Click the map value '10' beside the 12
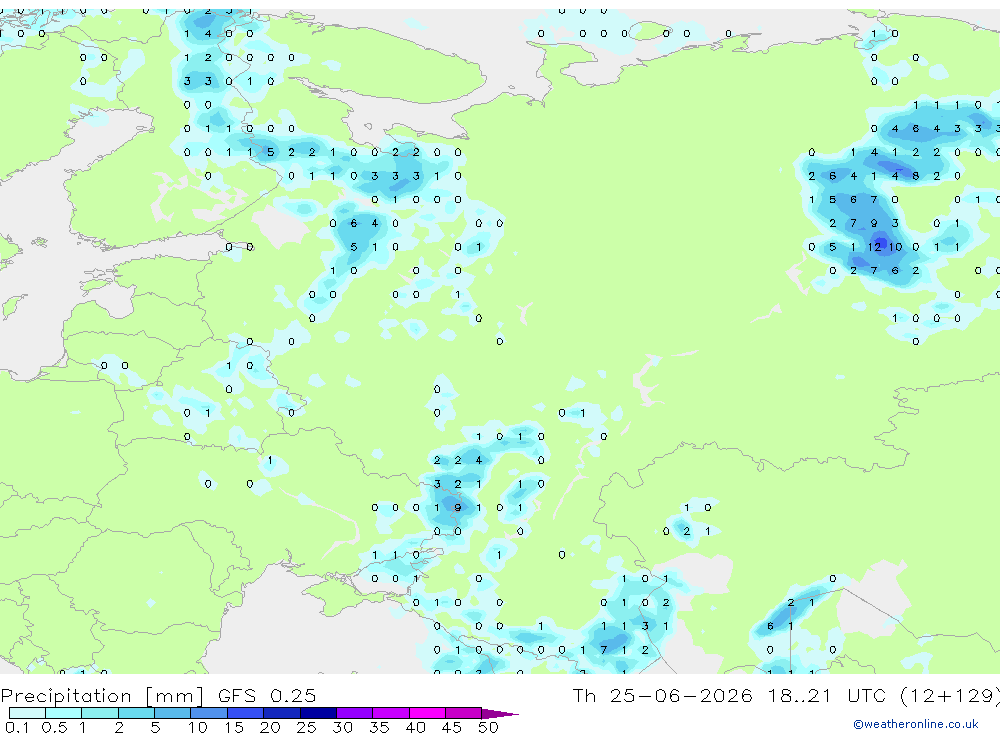This screenshot has height=733, width=1000. 895,247
